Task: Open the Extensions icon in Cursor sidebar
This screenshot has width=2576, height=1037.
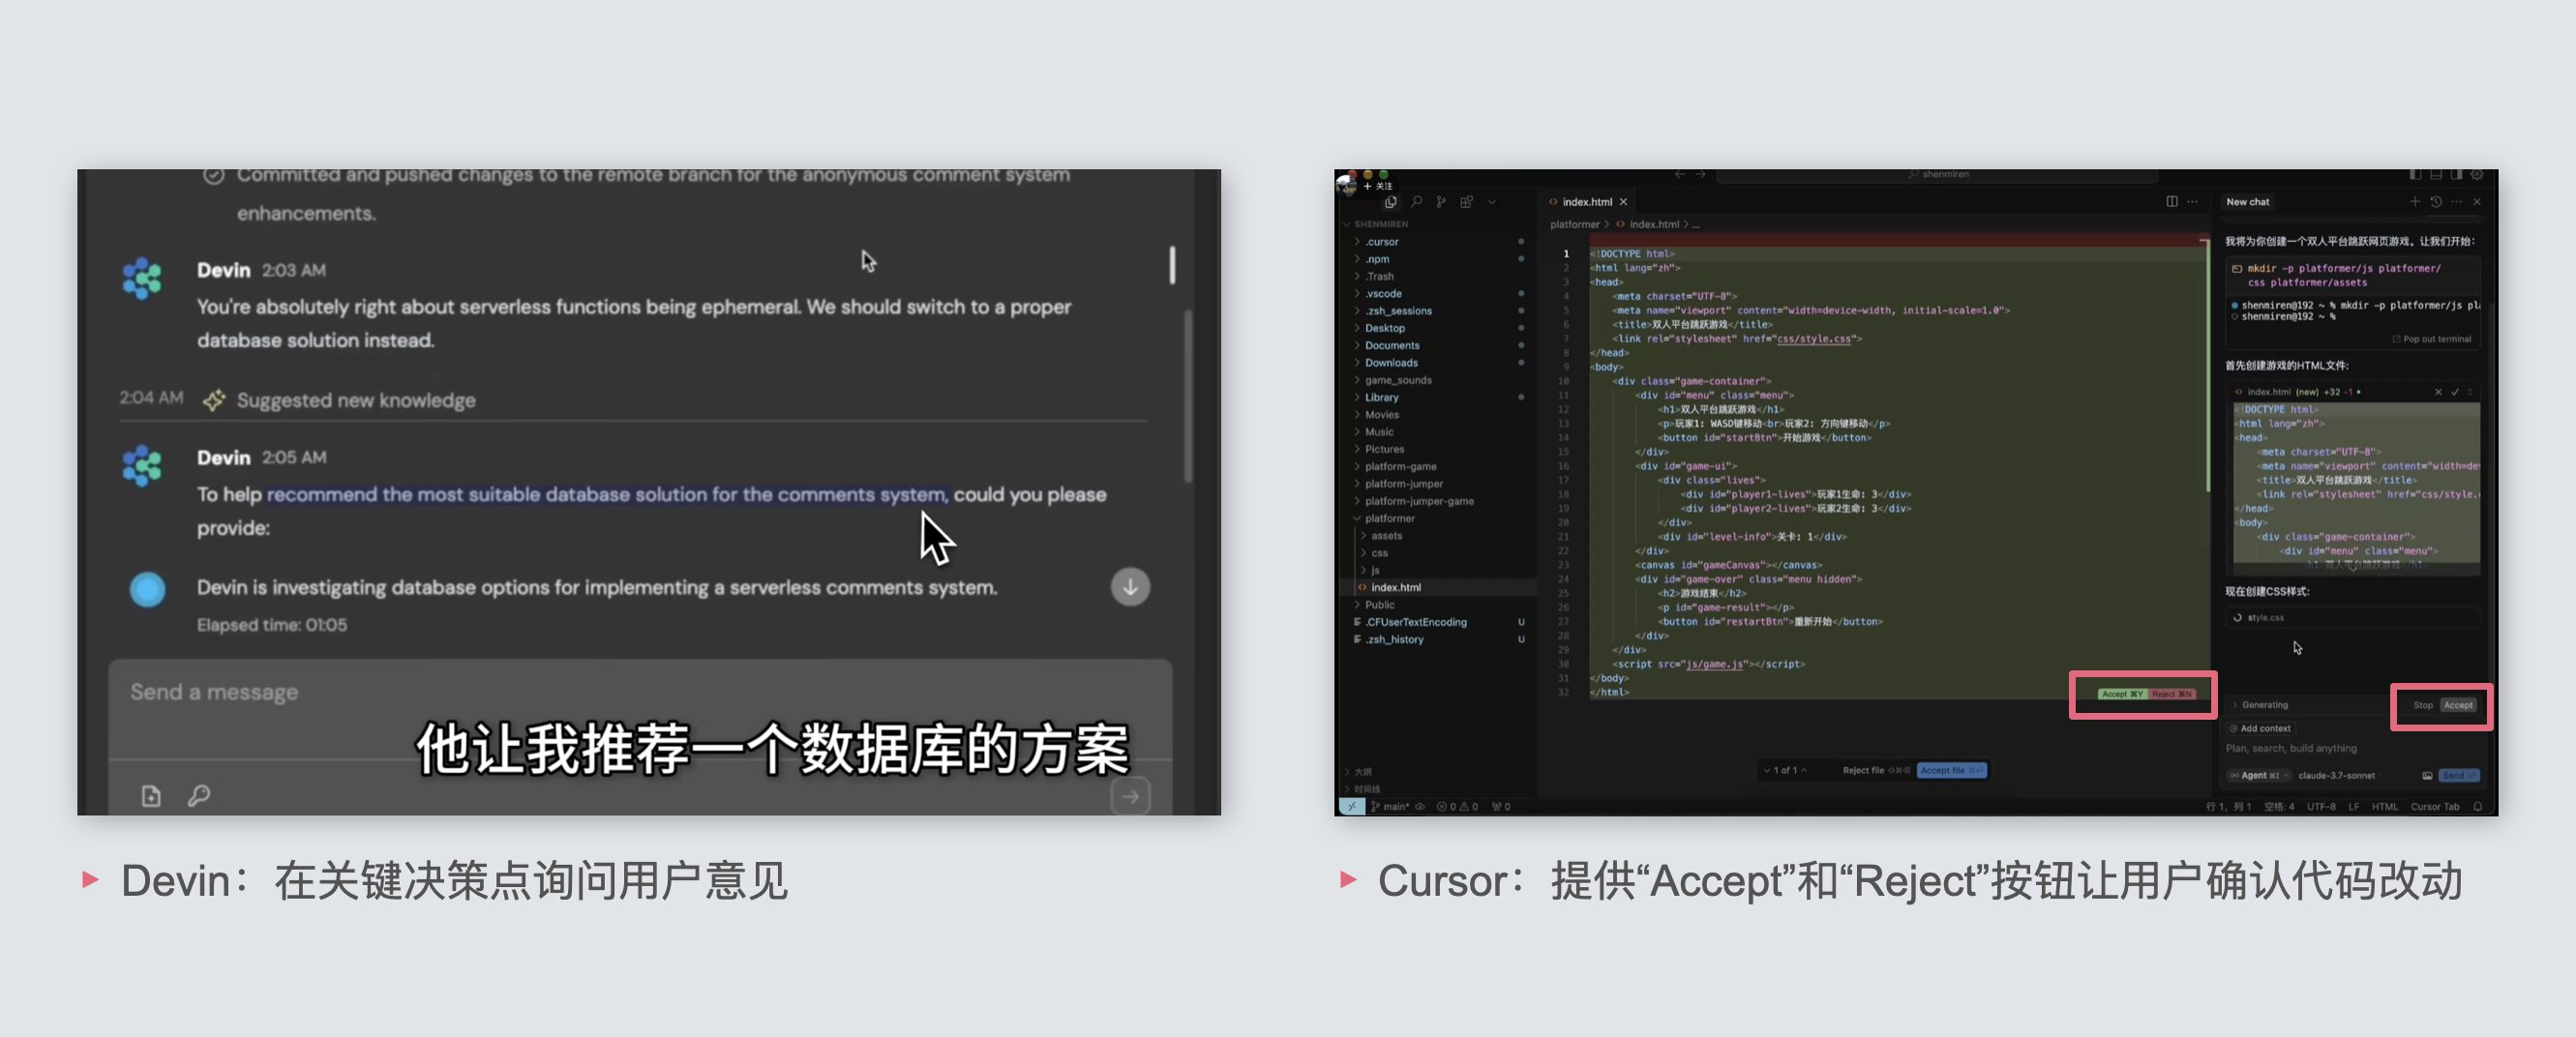Action: [1466, 202]
